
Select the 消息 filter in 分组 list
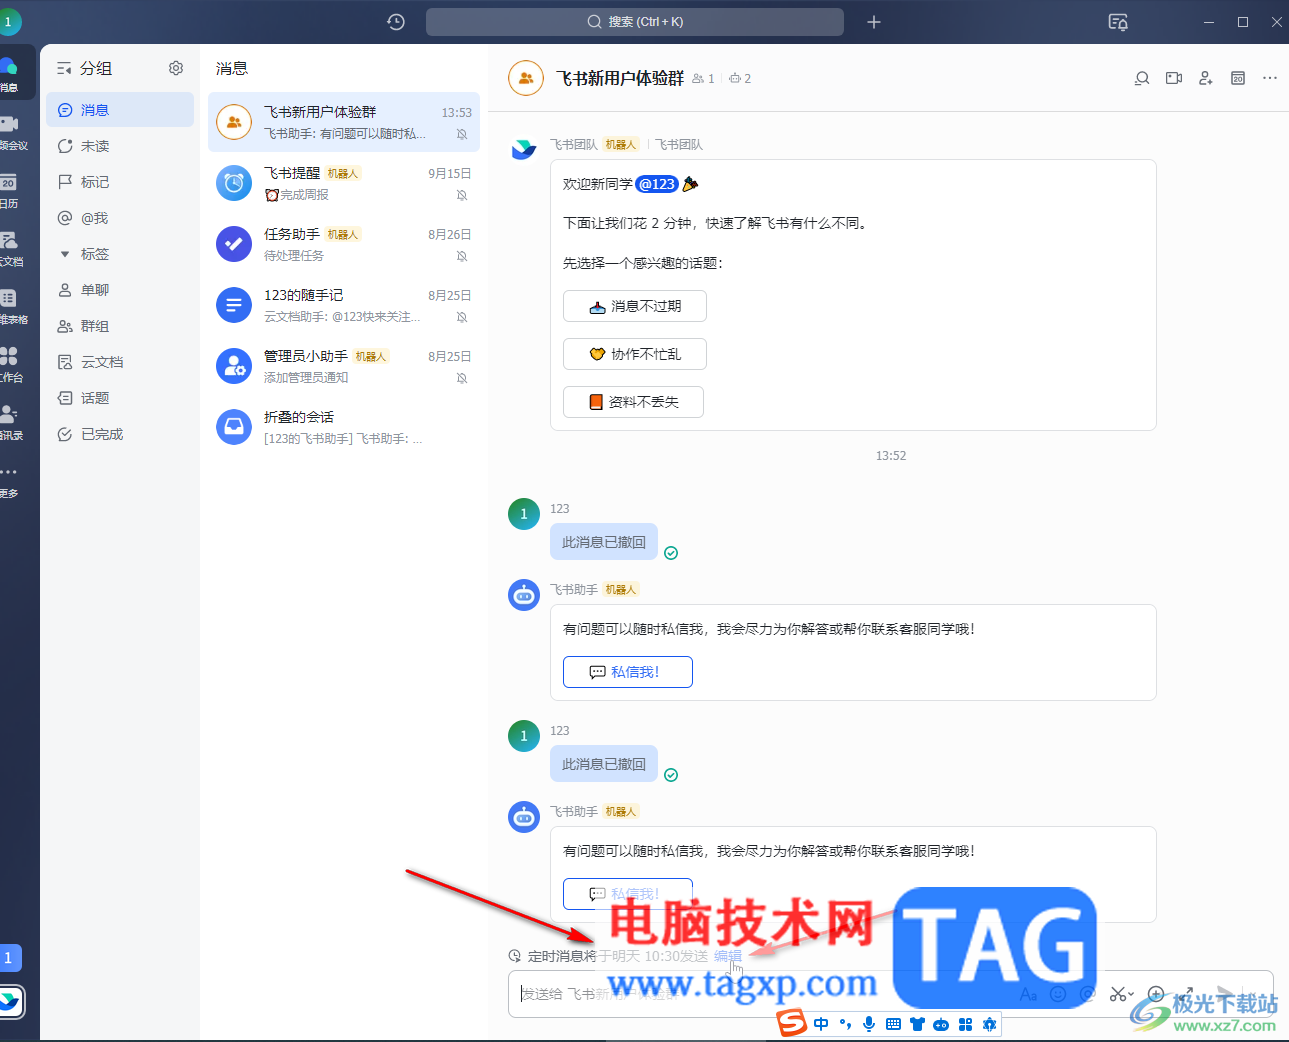(x=120, y=110)
